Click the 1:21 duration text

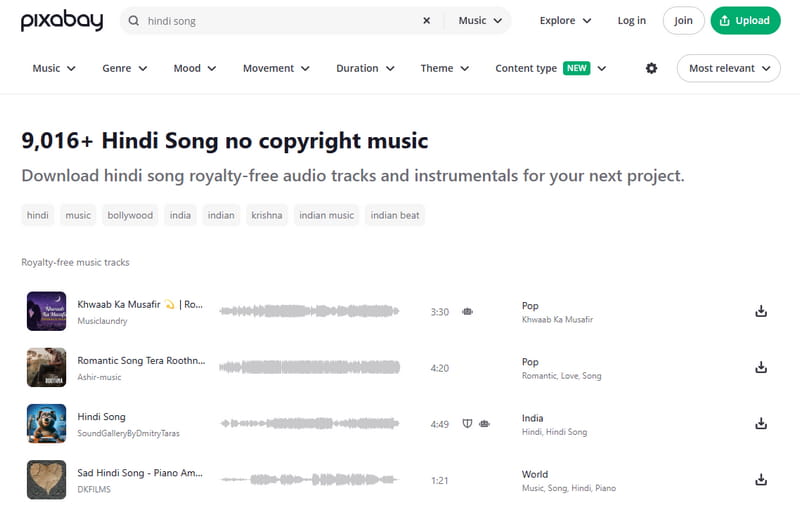coord(440,480)
